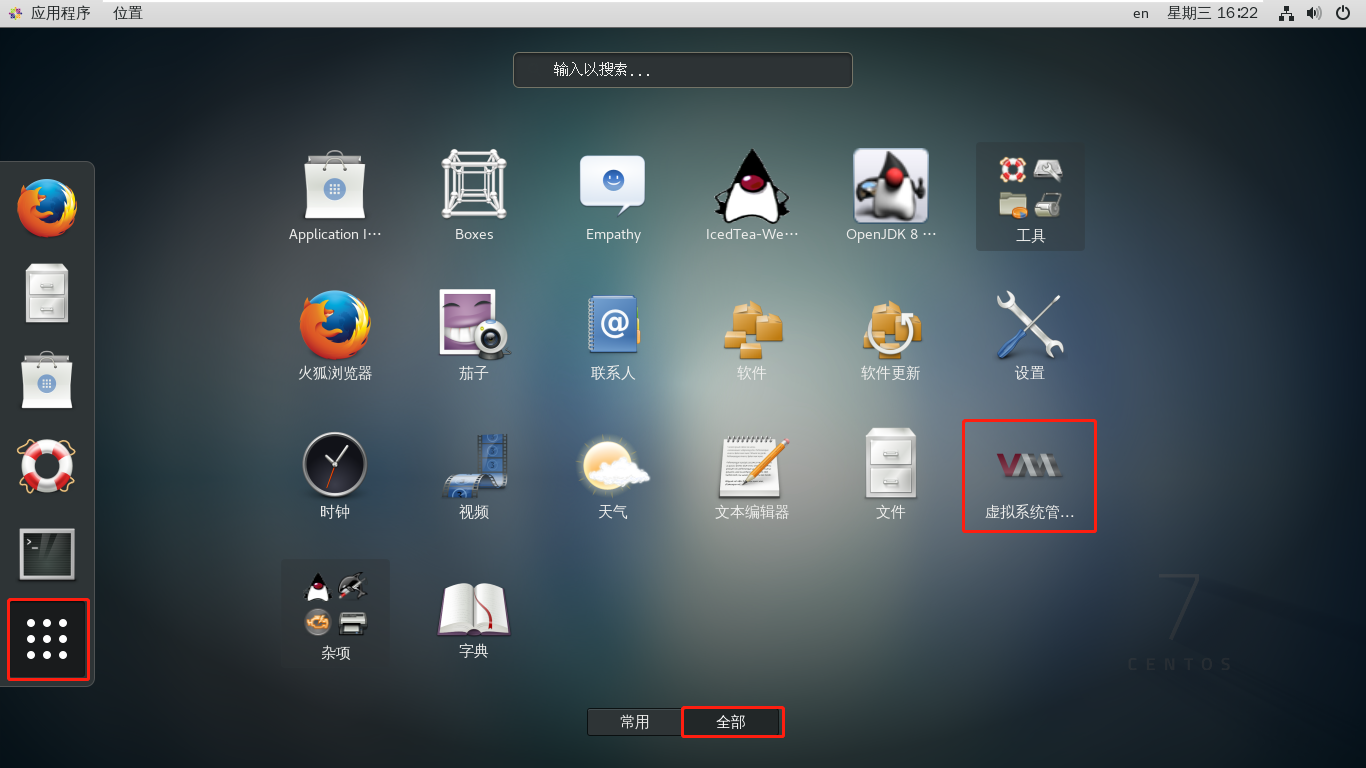Open Application Installer from the app grid
Screen dimensions: 1366x768
click(x=335, y=196)
